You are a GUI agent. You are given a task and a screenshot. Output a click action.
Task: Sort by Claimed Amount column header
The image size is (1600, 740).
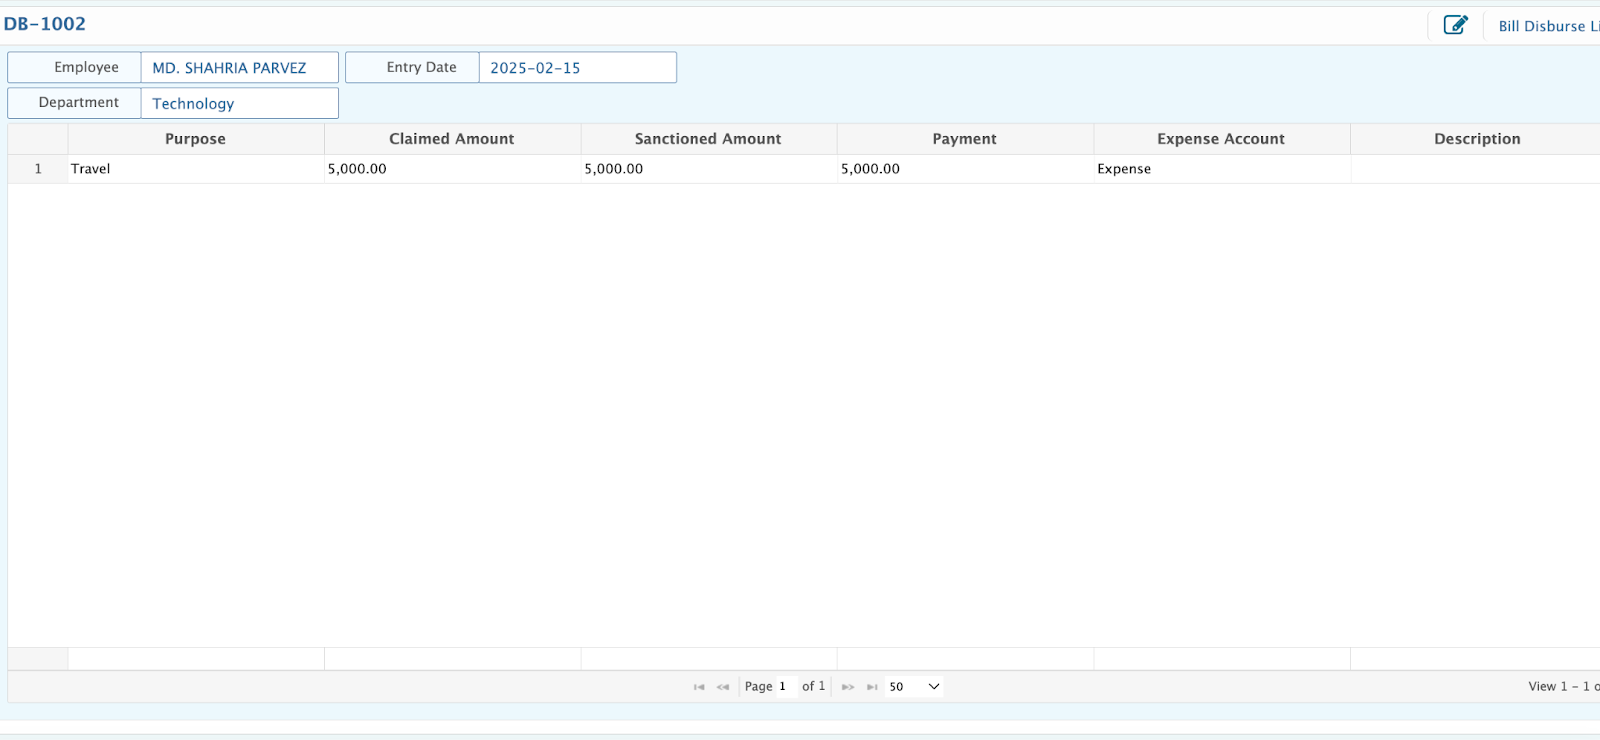pyautogui.click(x=451, y=139)
